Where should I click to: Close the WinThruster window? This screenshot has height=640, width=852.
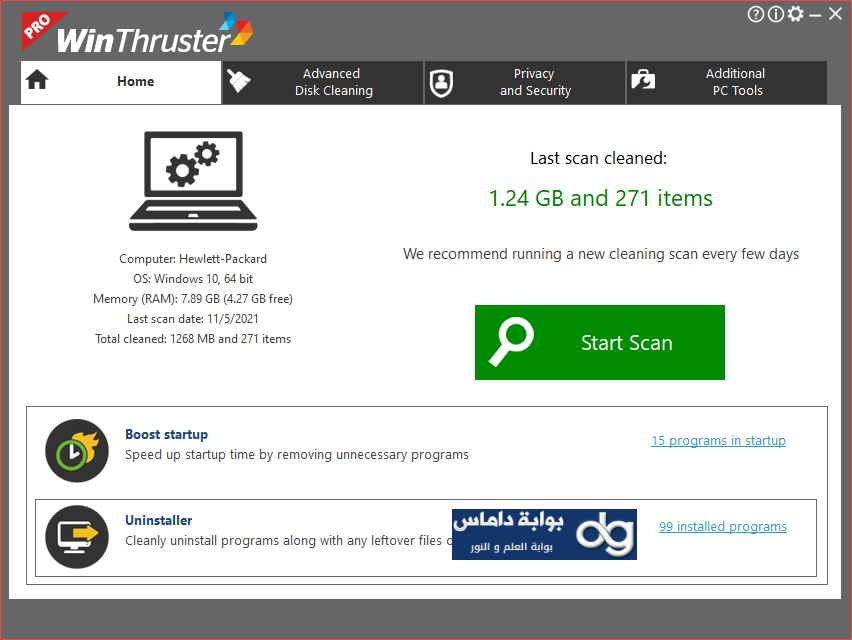[835, 14]
